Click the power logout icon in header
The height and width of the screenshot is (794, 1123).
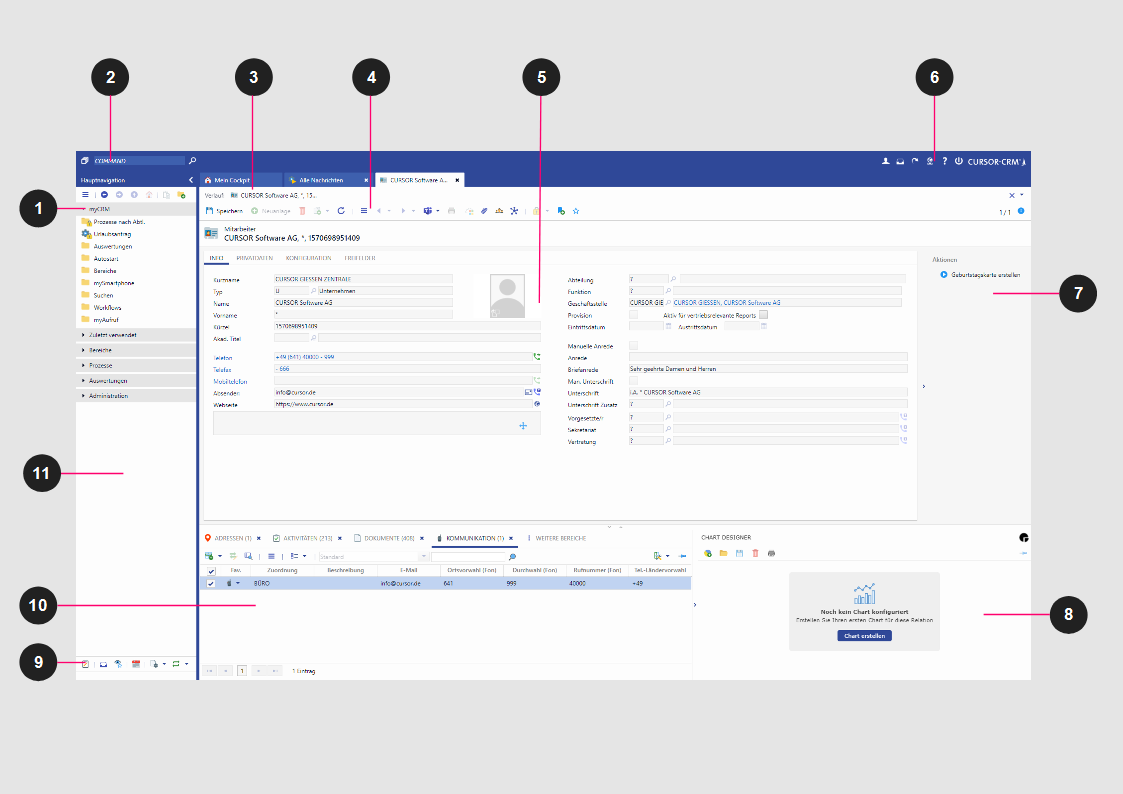click(x=958, y=161)
